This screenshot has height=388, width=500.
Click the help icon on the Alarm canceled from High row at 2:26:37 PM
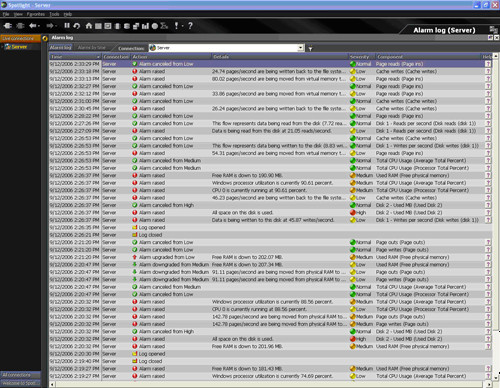(x=488, y=205)
